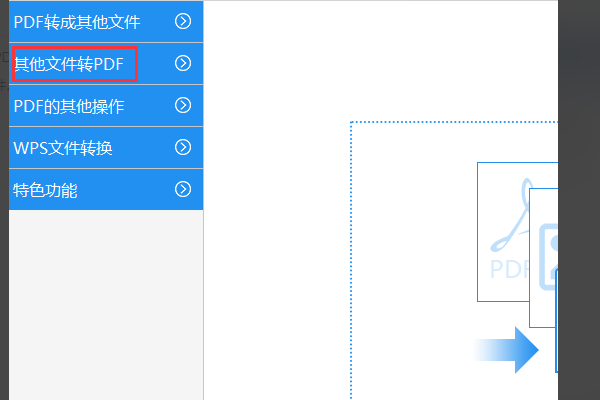Image resolution: width=600 pixels, height=400 pixels.
Task: Expand the 其他文件转PDF circled arrow
Action: pos(183,63)
